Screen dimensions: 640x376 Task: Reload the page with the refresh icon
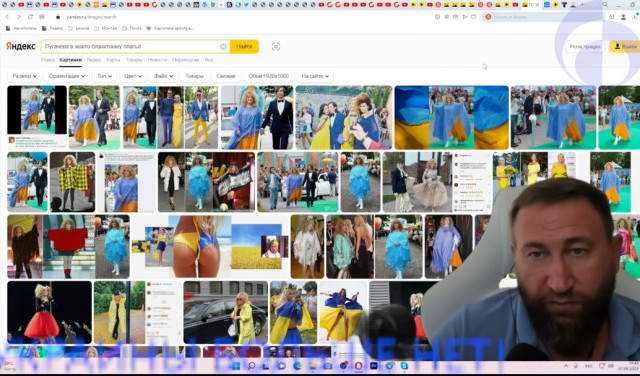30,17
